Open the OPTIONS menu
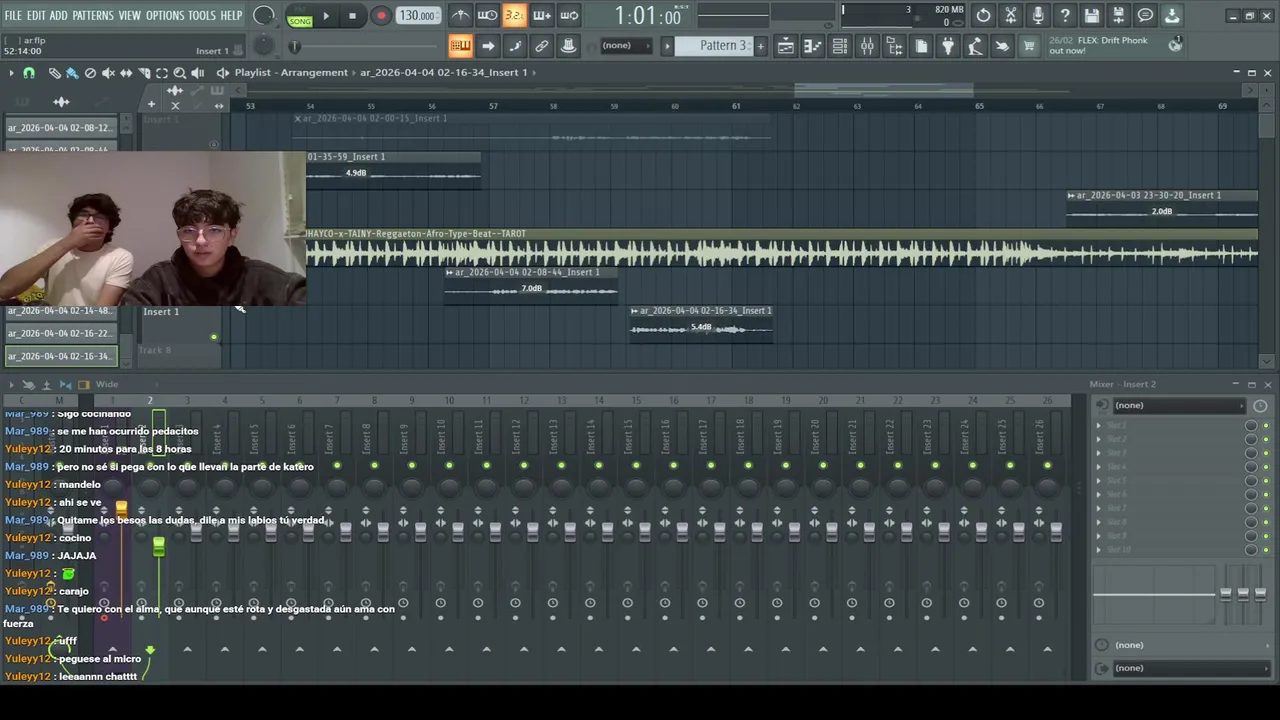 click(x=165, y=16)
